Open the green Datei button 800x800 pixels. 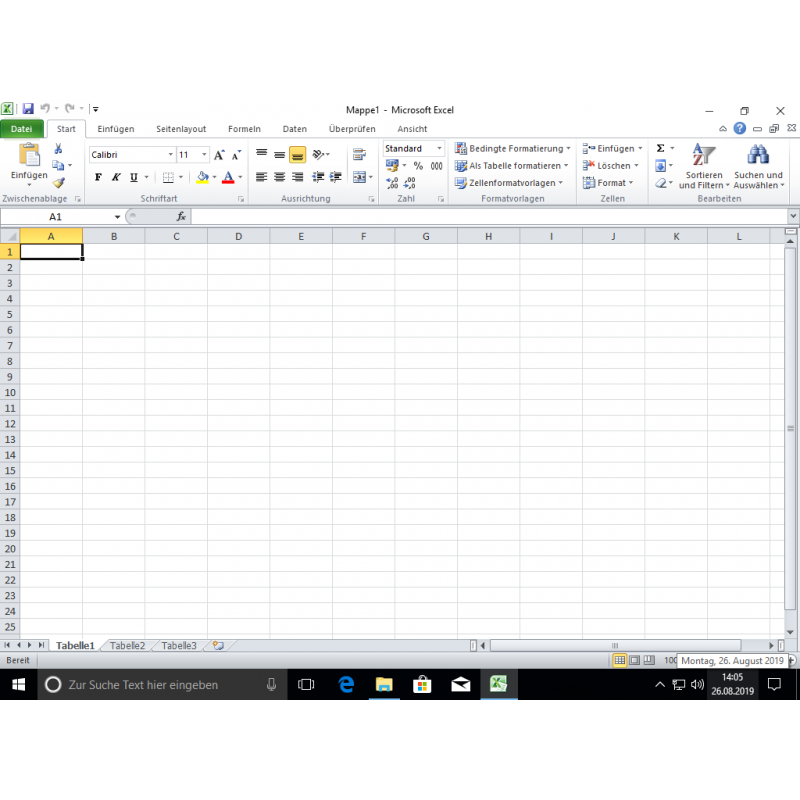click(x=22, y=129)
